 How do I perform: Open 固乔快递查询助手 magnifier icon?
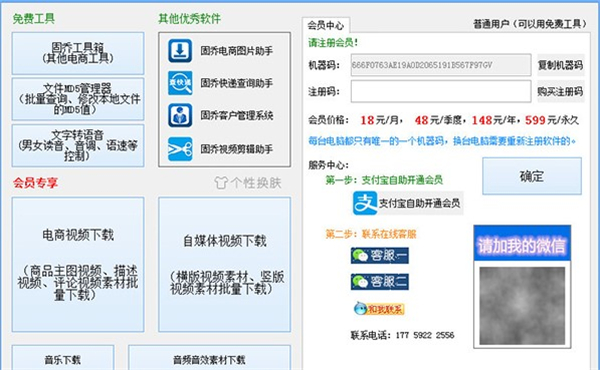(x=180, y=83)
